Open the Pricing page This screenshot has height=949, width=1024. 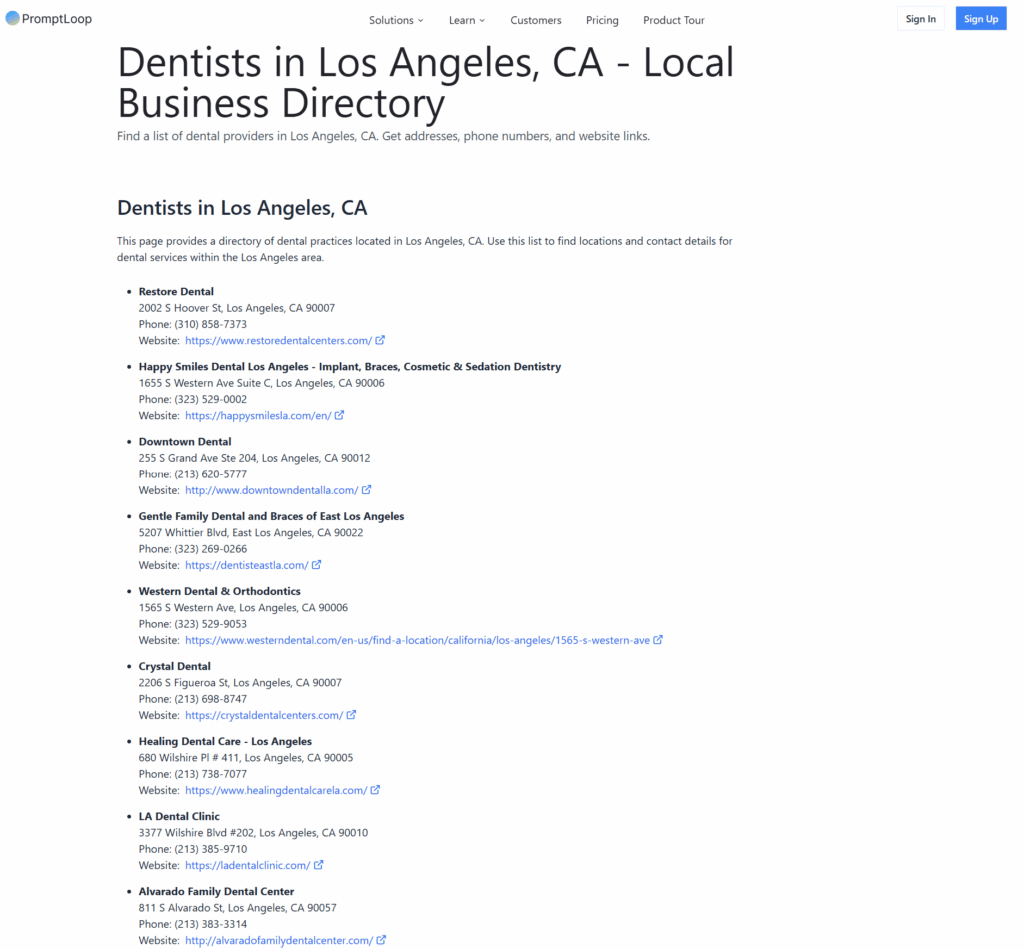tap(602, 20)
